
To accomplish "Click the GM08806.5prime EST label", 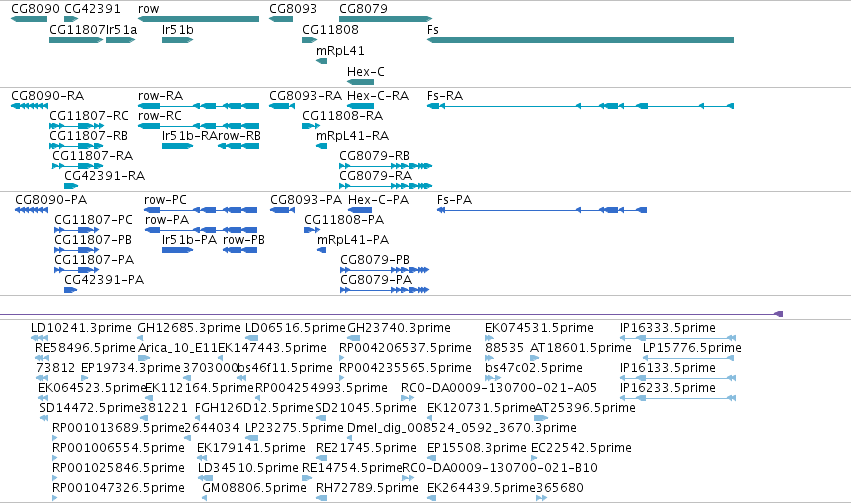I will pyautogui.click(x=255, y=488).
